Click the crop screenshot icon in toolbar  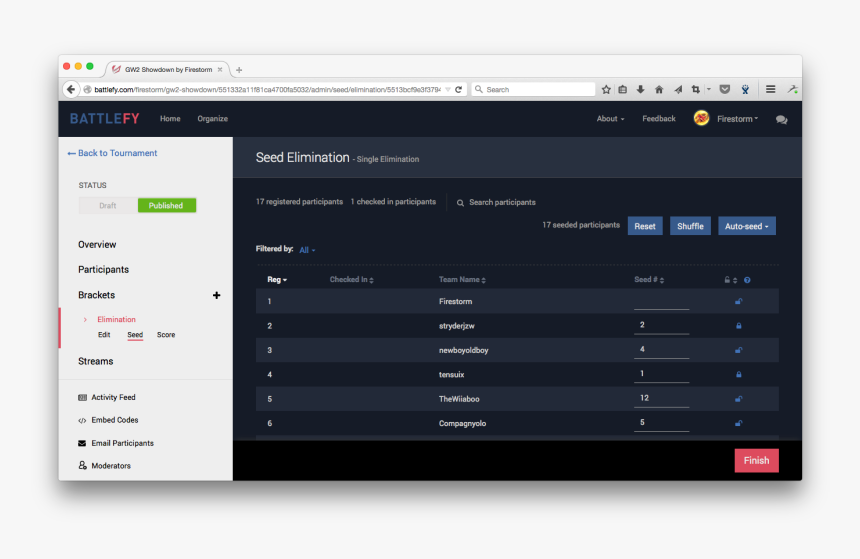click(695, 89)
